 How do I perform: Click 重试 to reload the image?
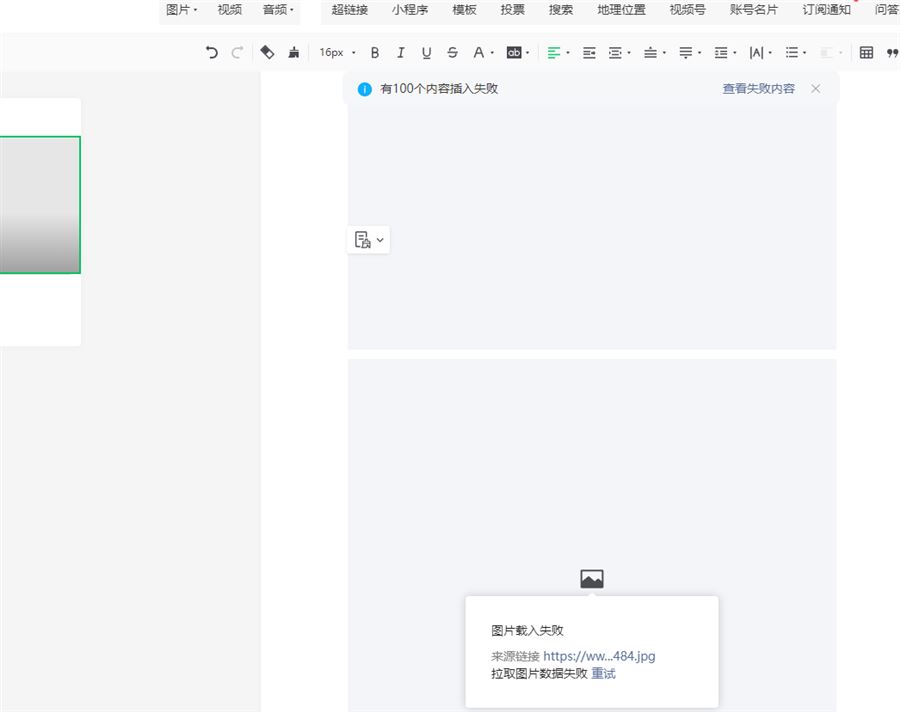(603, 674)
